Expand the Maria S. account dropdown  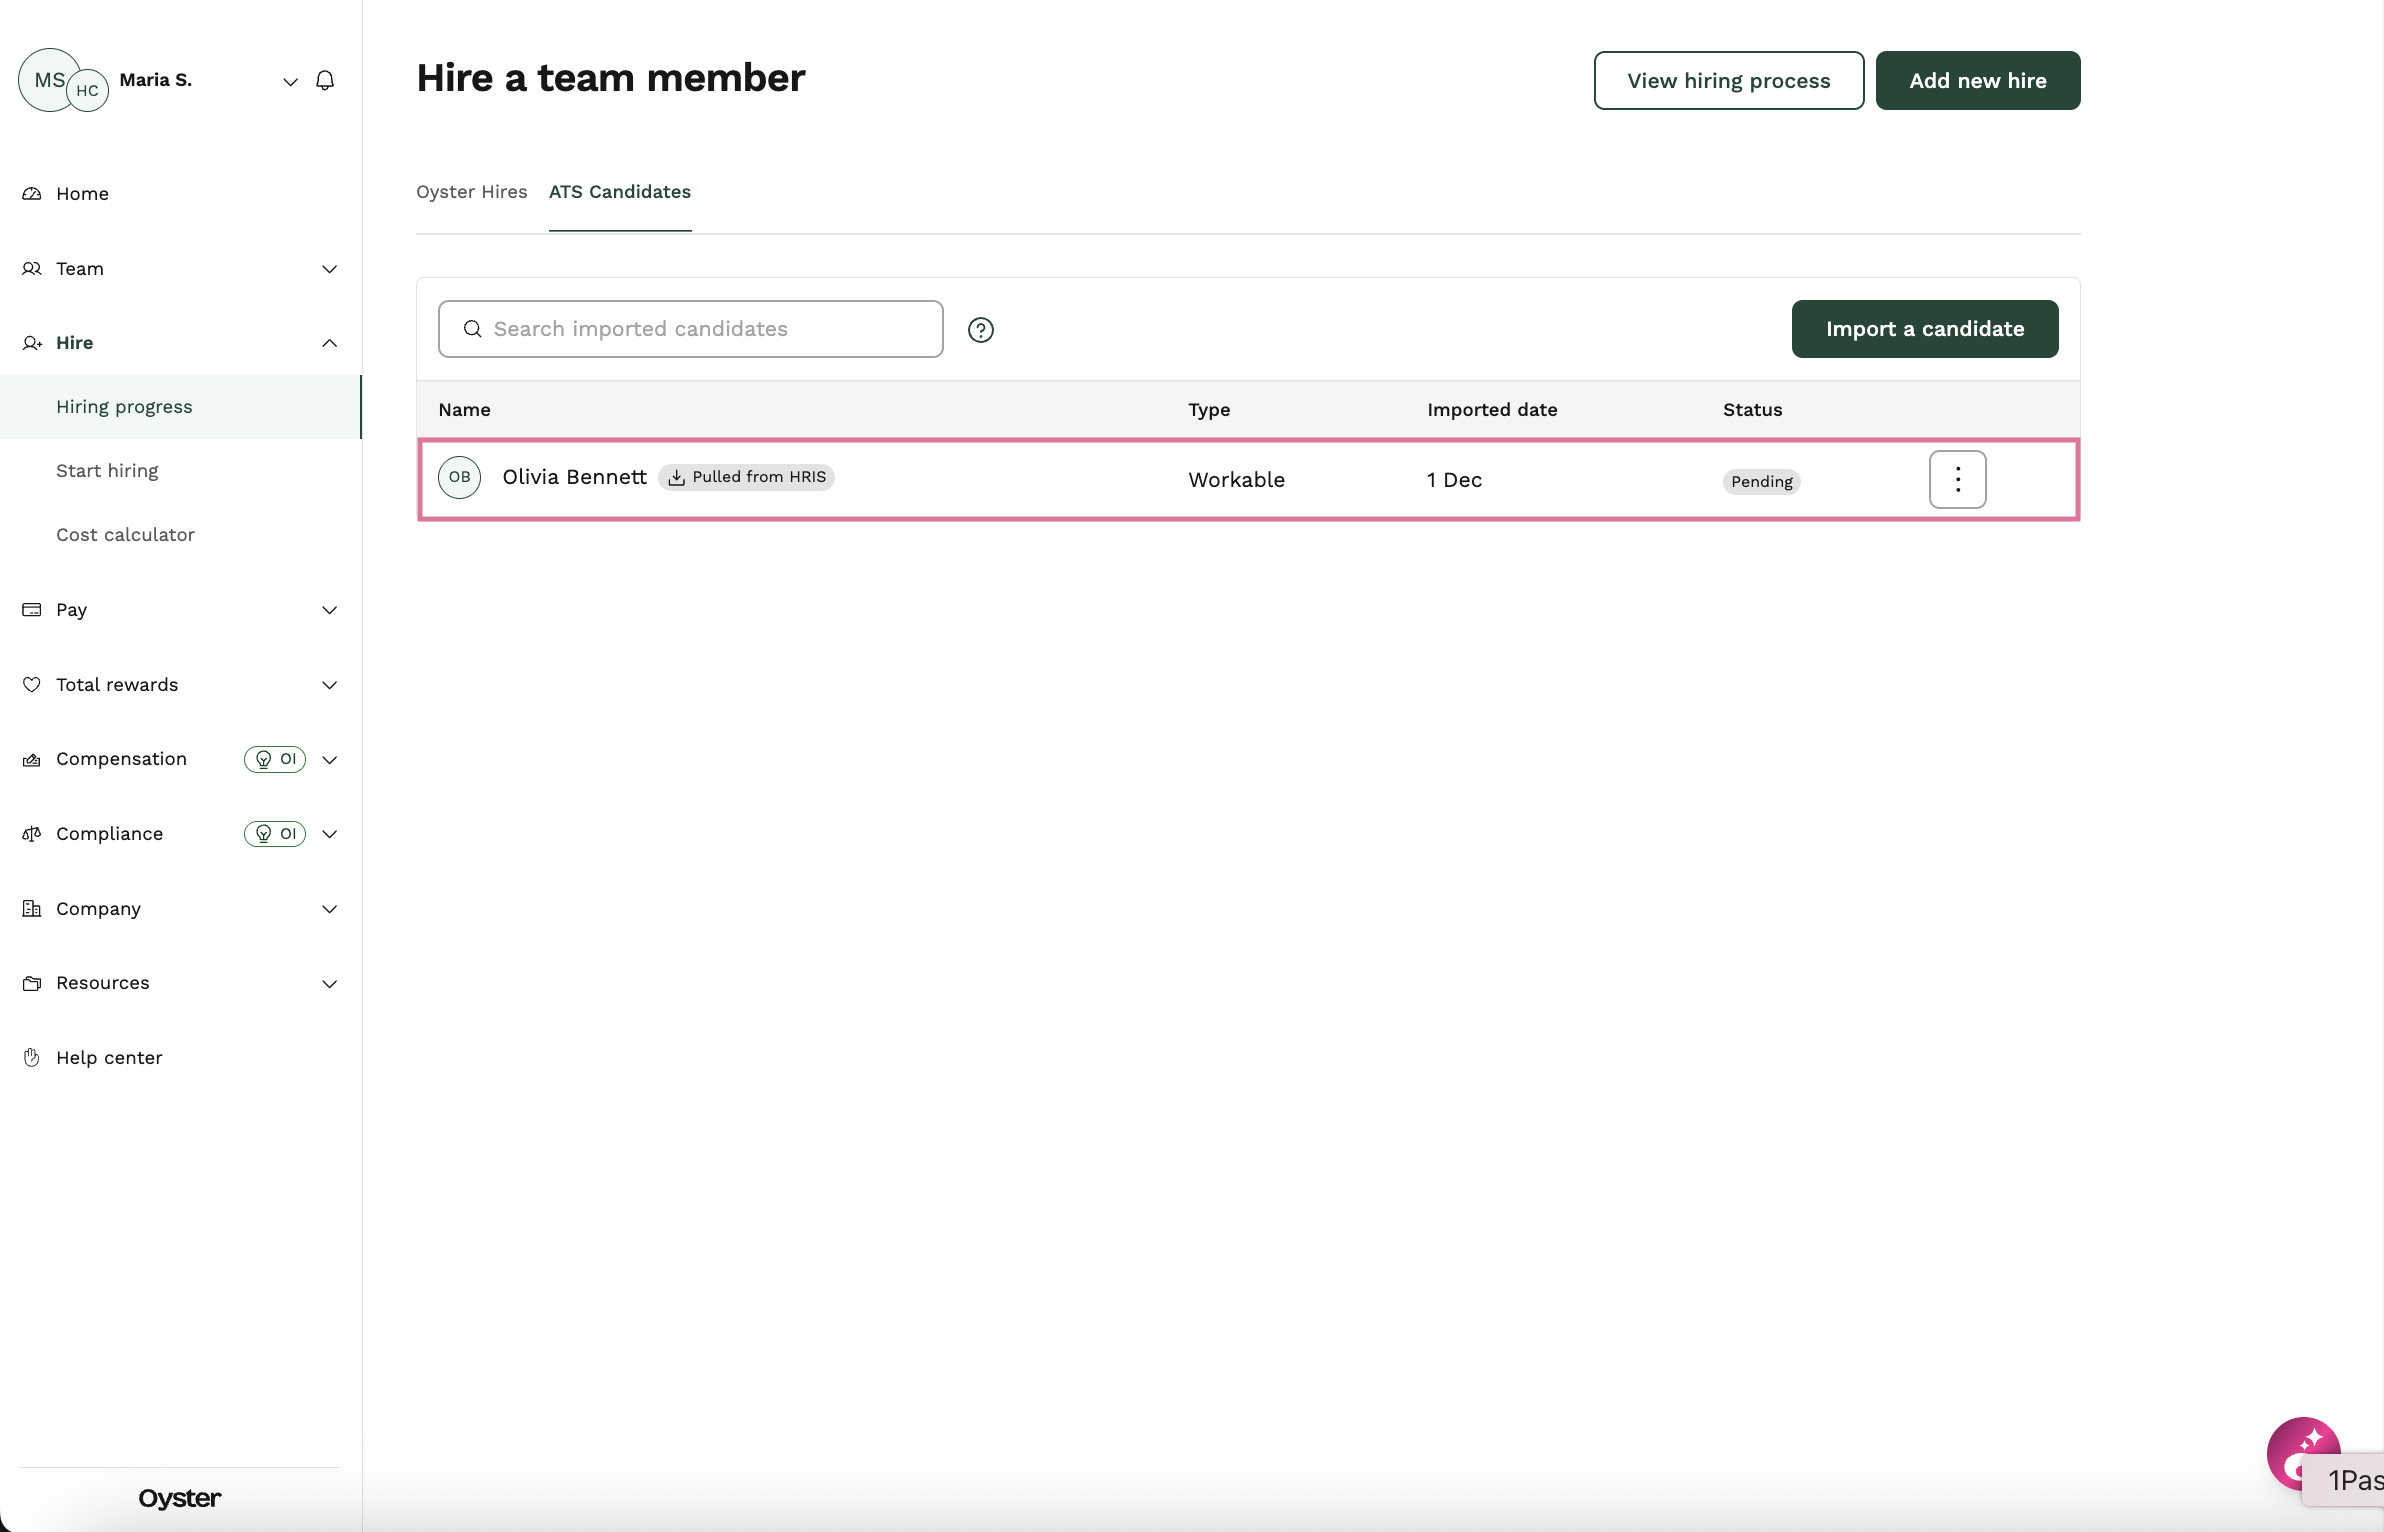click(x=290, y=82)
